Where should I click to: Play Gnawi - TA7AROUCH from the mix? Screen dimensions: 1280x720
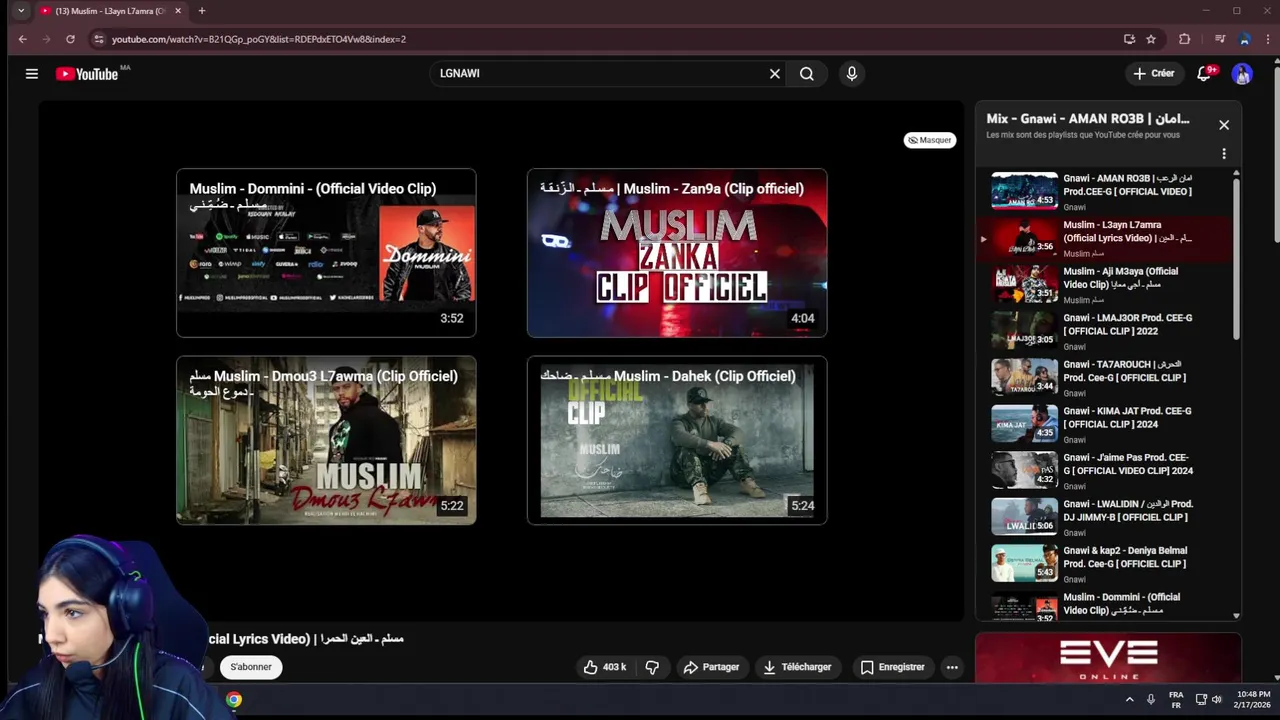[x=1104, y=378]
